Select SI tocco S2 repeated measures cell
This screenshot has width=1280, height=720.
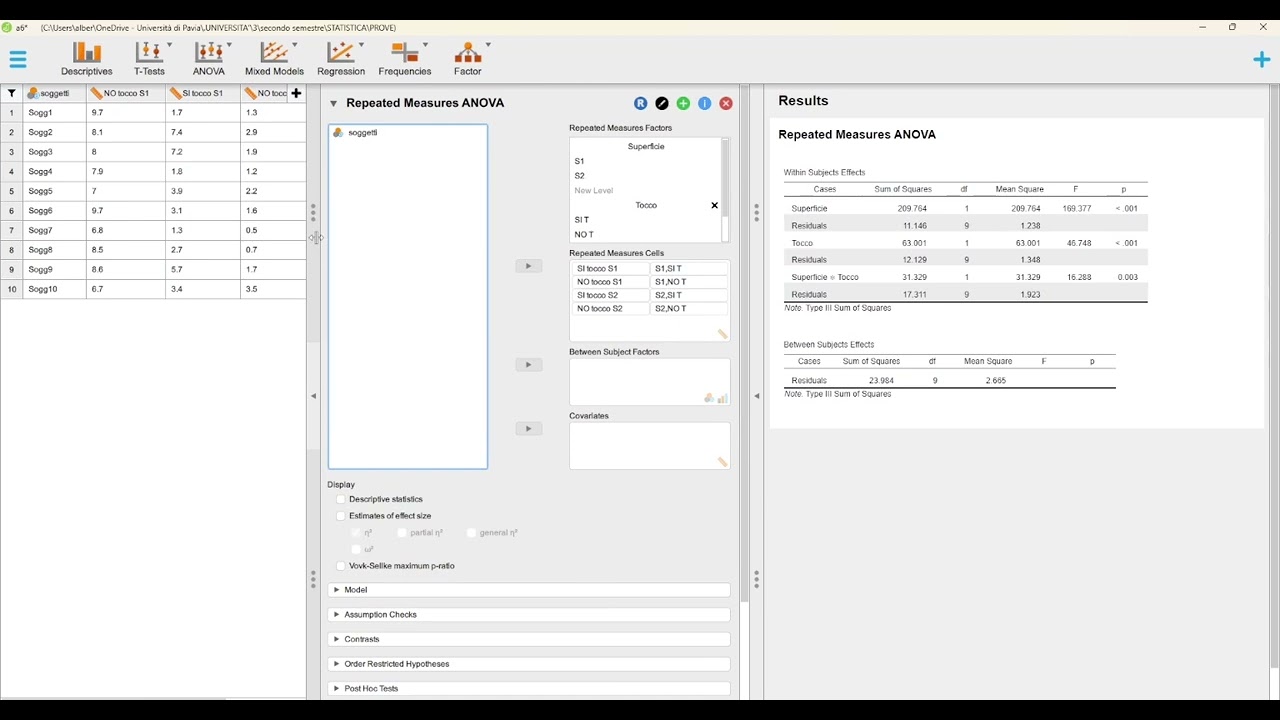pyautogui.click(x=610, y=295)
